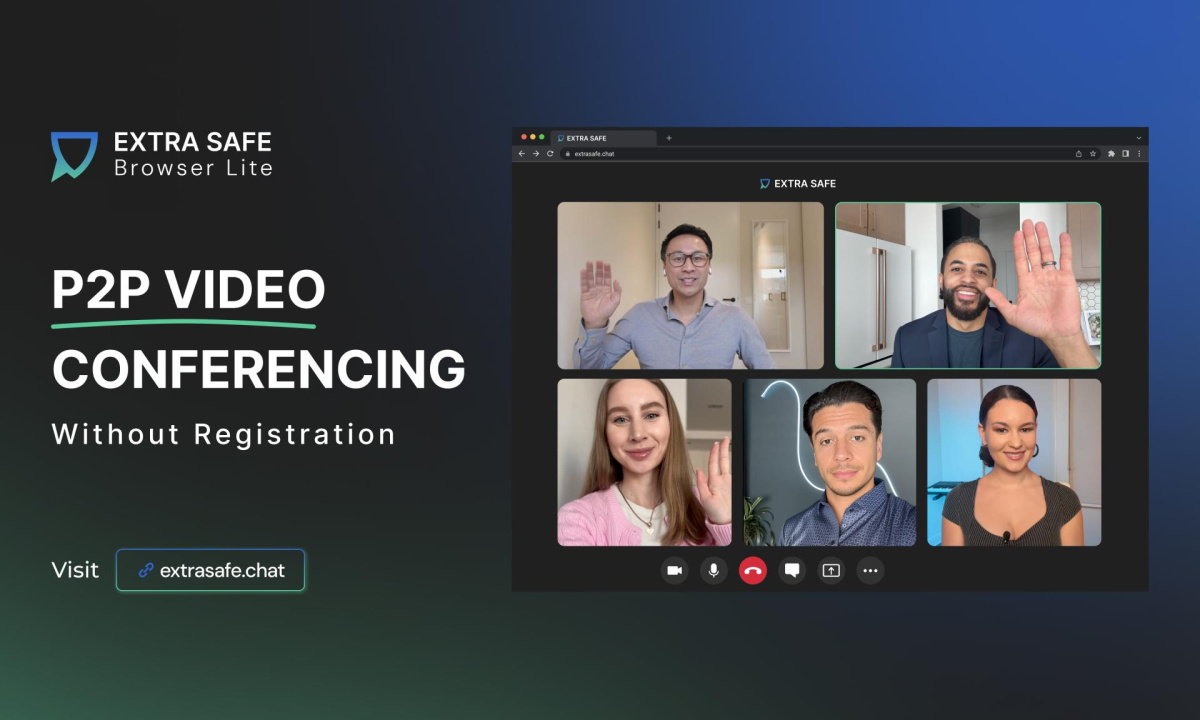
Task: Click the extrasafe.chat link button after Visit
Action: (x=211, y=570)
